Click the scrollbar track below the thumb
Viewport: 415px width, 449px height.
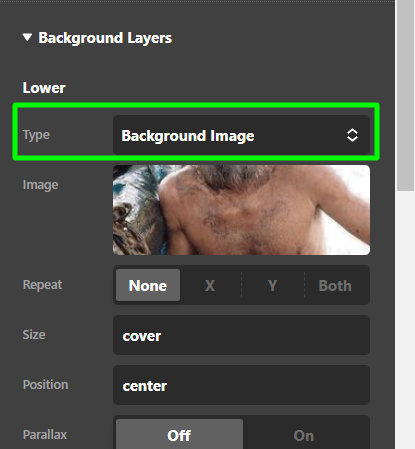click(x=405, y=320)
